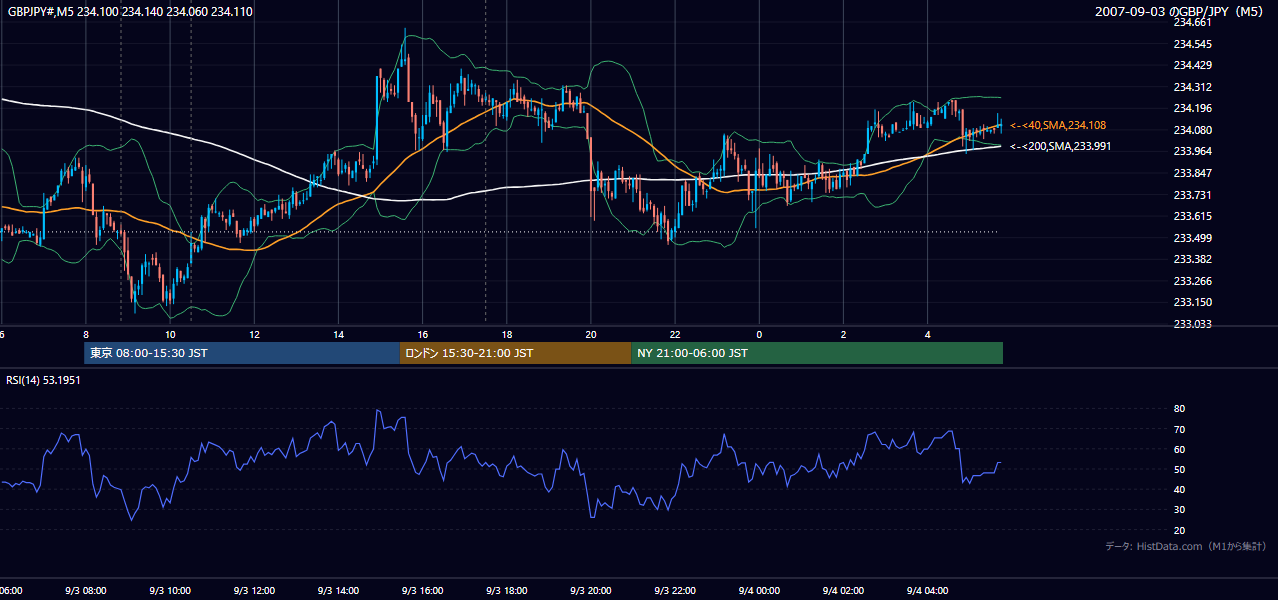The height and width of the screenshot is (600, 1278).
Task: Click the 233.731 price axis label
Action: pyautogui.click(x=1192, y=195)
